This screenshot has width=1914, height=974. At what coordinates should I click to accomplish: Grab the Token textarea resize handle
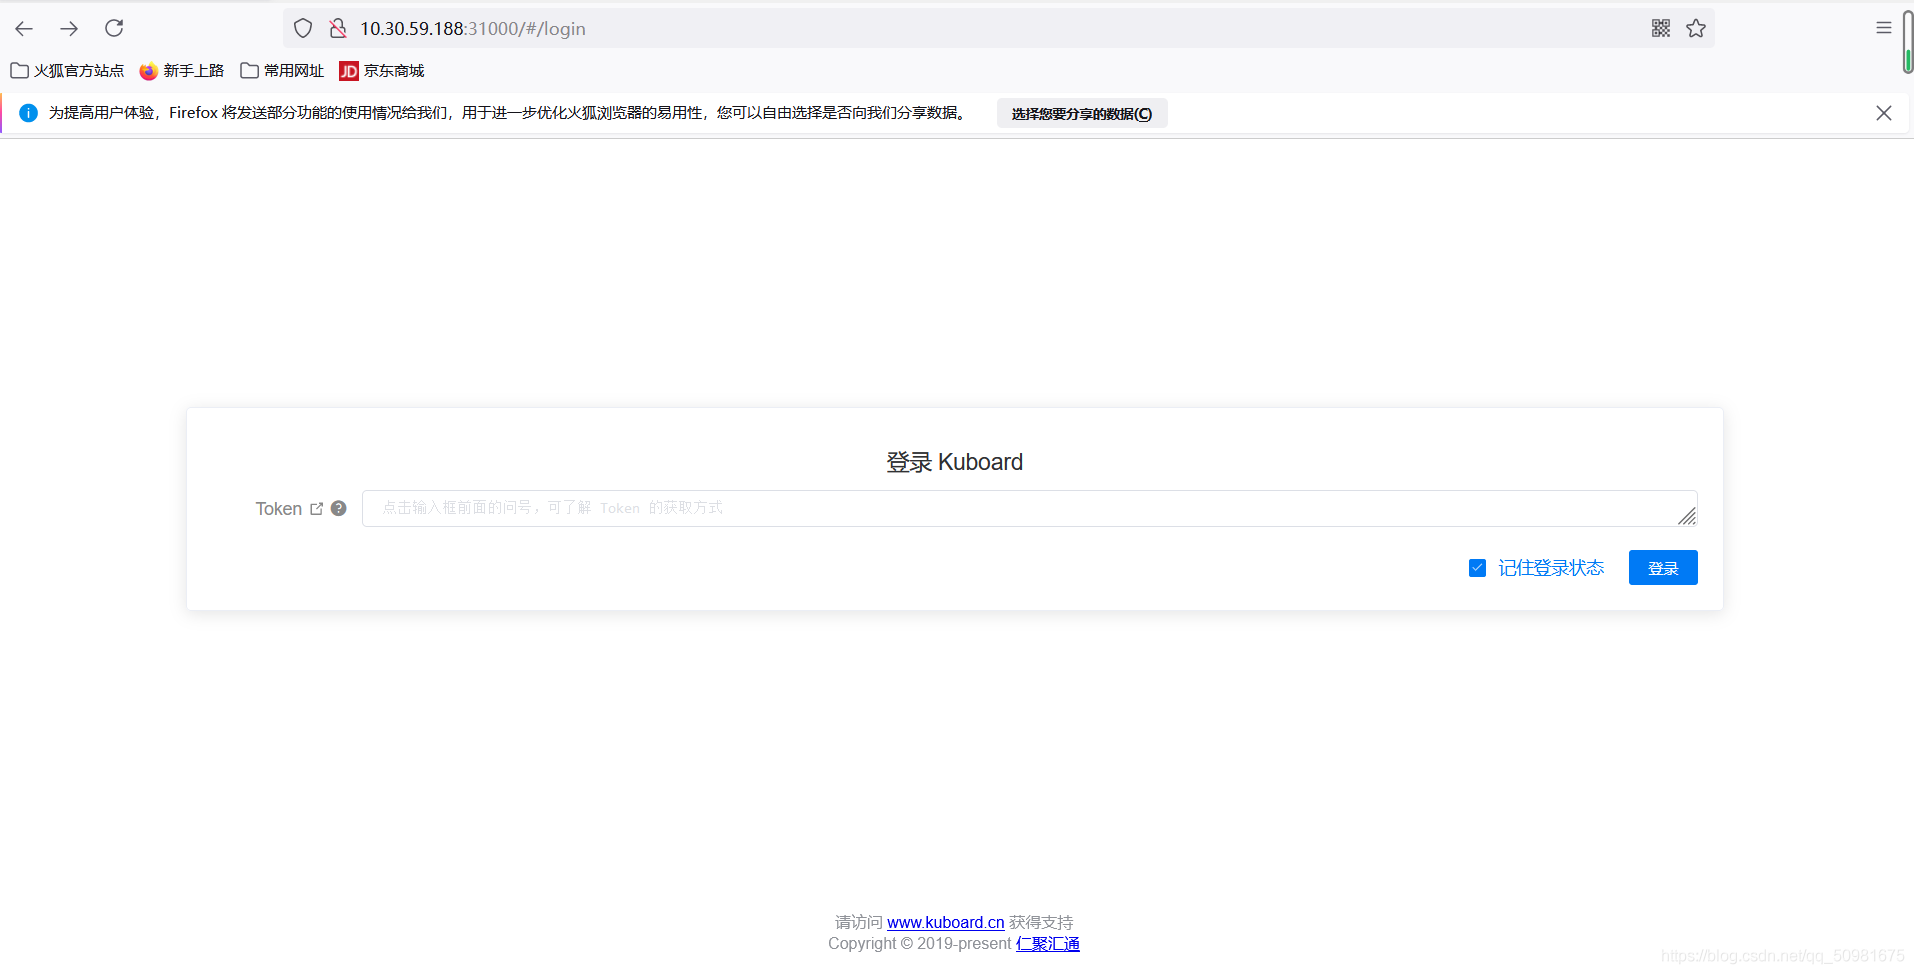[1687, 516]
